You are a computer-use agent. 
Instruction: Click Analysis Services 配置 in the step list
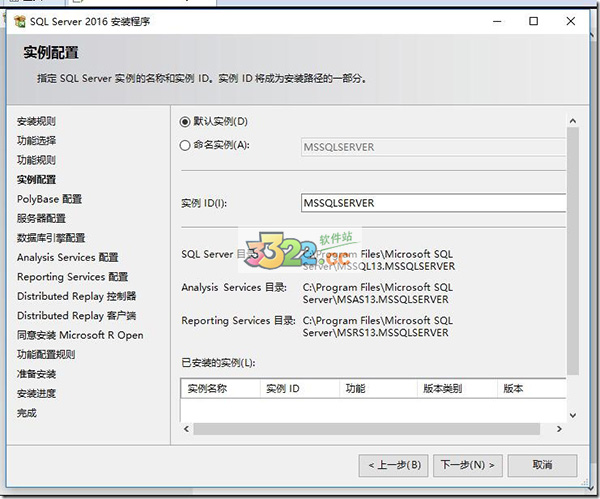pyautogui.click(x=68, y=258)
